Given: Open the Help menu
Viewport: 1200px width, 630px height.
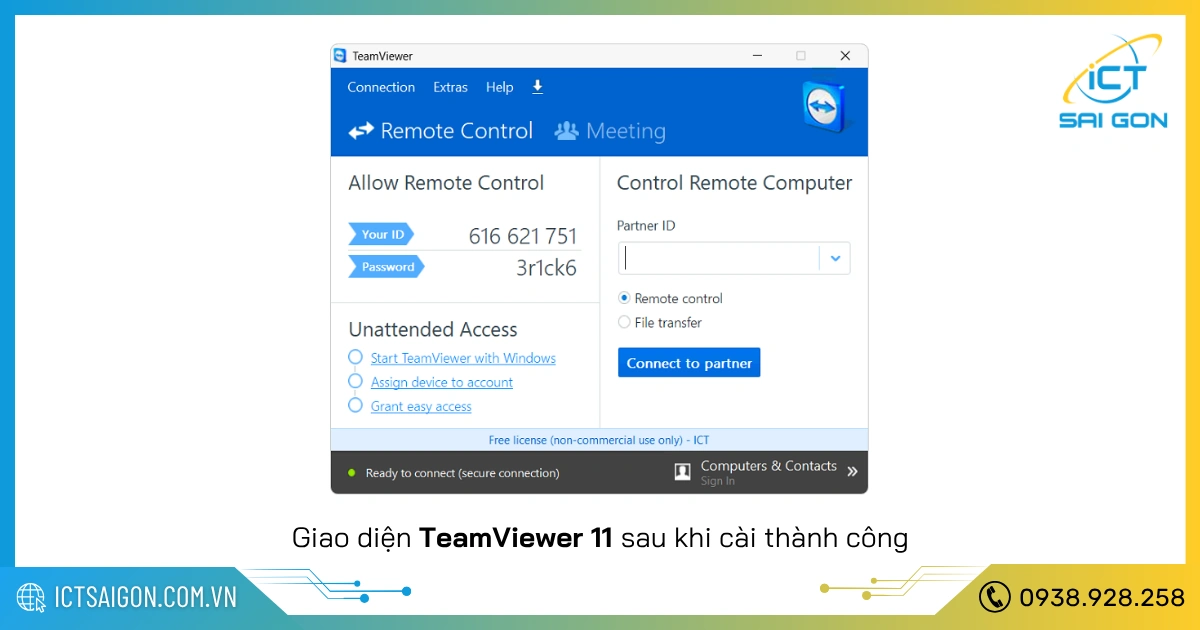Looking at the screenshot, I should [500, 87].
